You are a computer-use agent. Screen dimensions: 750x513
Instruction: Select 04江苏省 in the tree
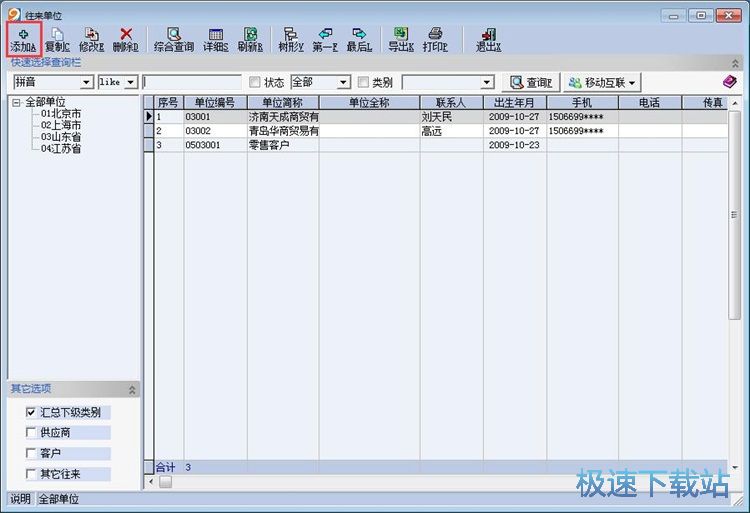pyautogui.click(x=61, y=149)
